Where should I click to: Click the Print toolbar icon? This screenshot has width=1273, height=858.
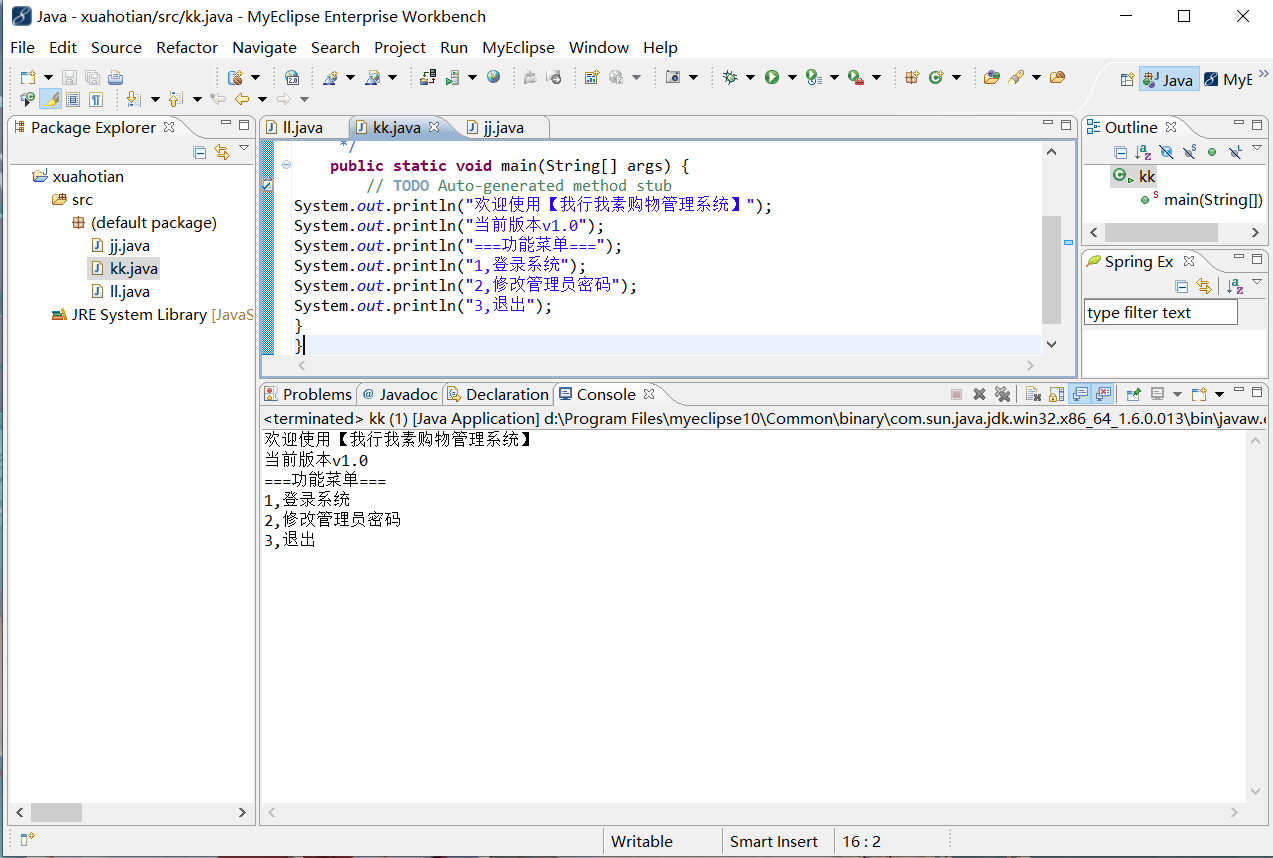115,77
